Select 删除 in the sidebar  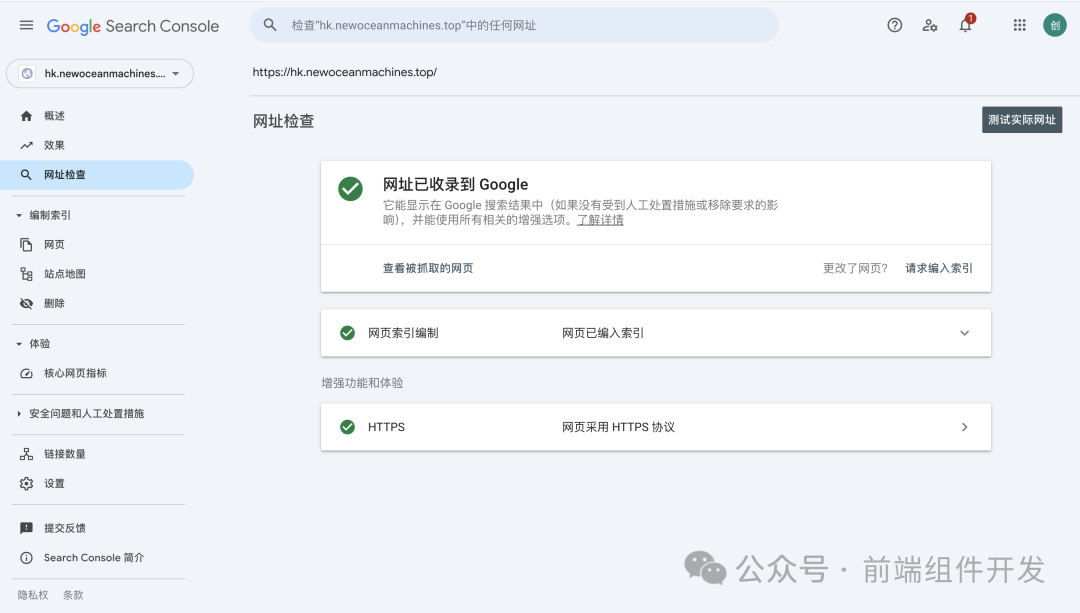pyautogui.click(x=52, y=302)
